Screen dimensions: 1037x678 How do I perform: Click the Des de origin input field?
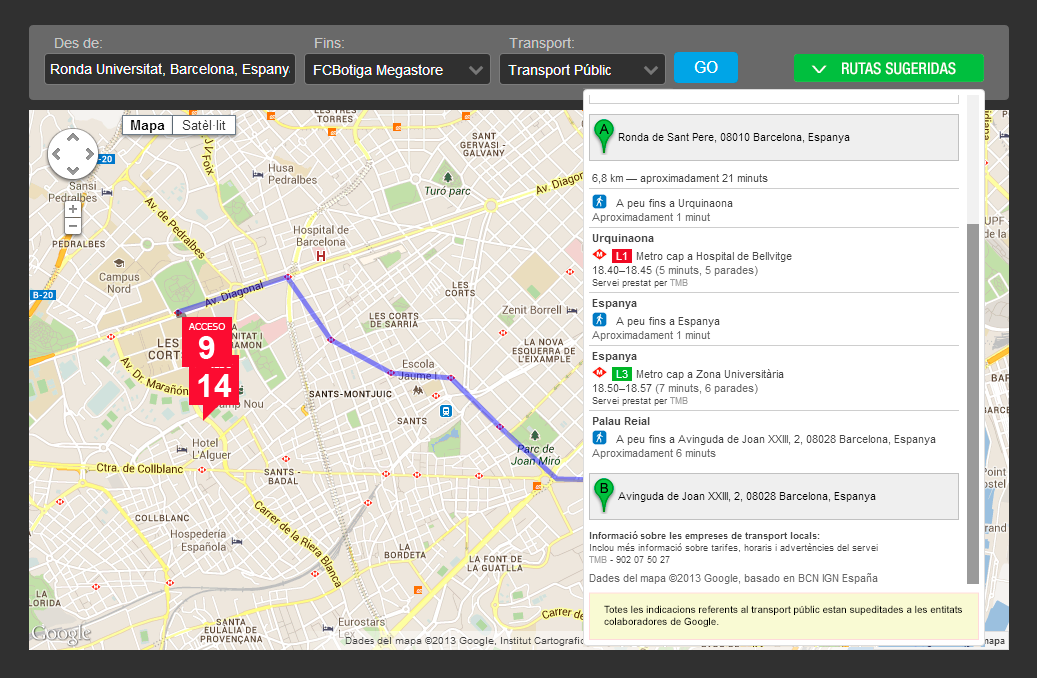(170, 70)
